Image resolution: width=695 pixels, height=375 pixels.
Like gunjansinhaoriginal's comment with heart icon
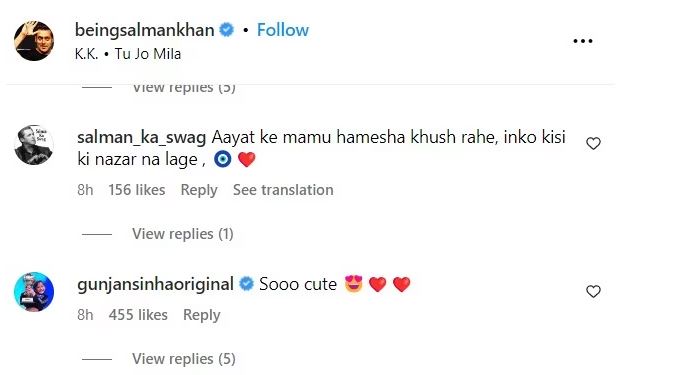click(593, 291)
